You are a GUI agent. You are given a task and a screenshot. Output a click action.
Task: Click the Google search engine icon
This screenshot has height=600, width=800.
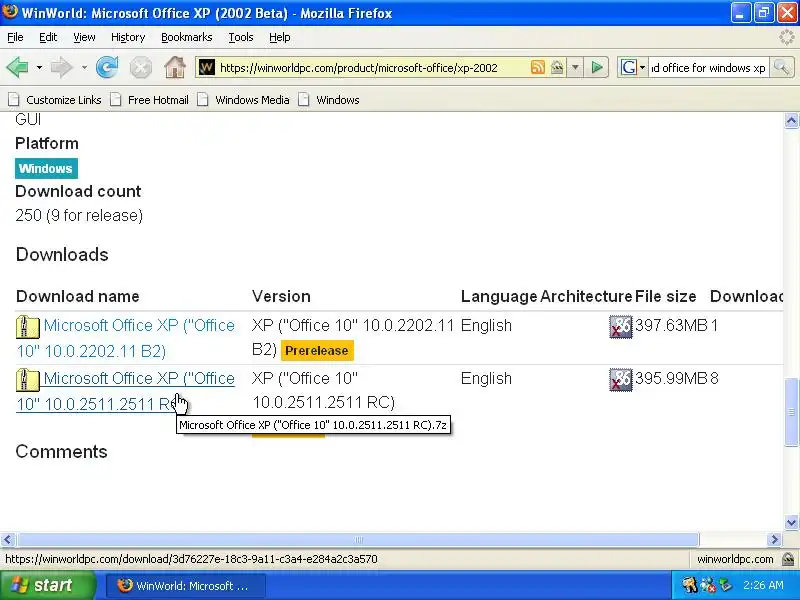point(629,67)
